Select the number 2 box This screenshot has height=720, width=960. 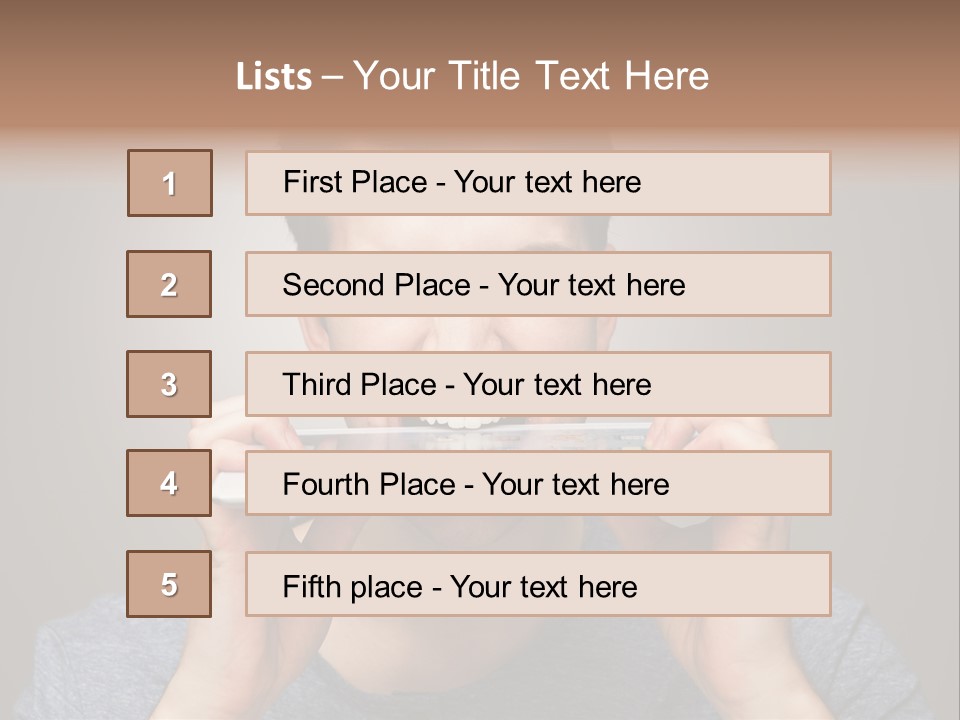coord(169,284)
